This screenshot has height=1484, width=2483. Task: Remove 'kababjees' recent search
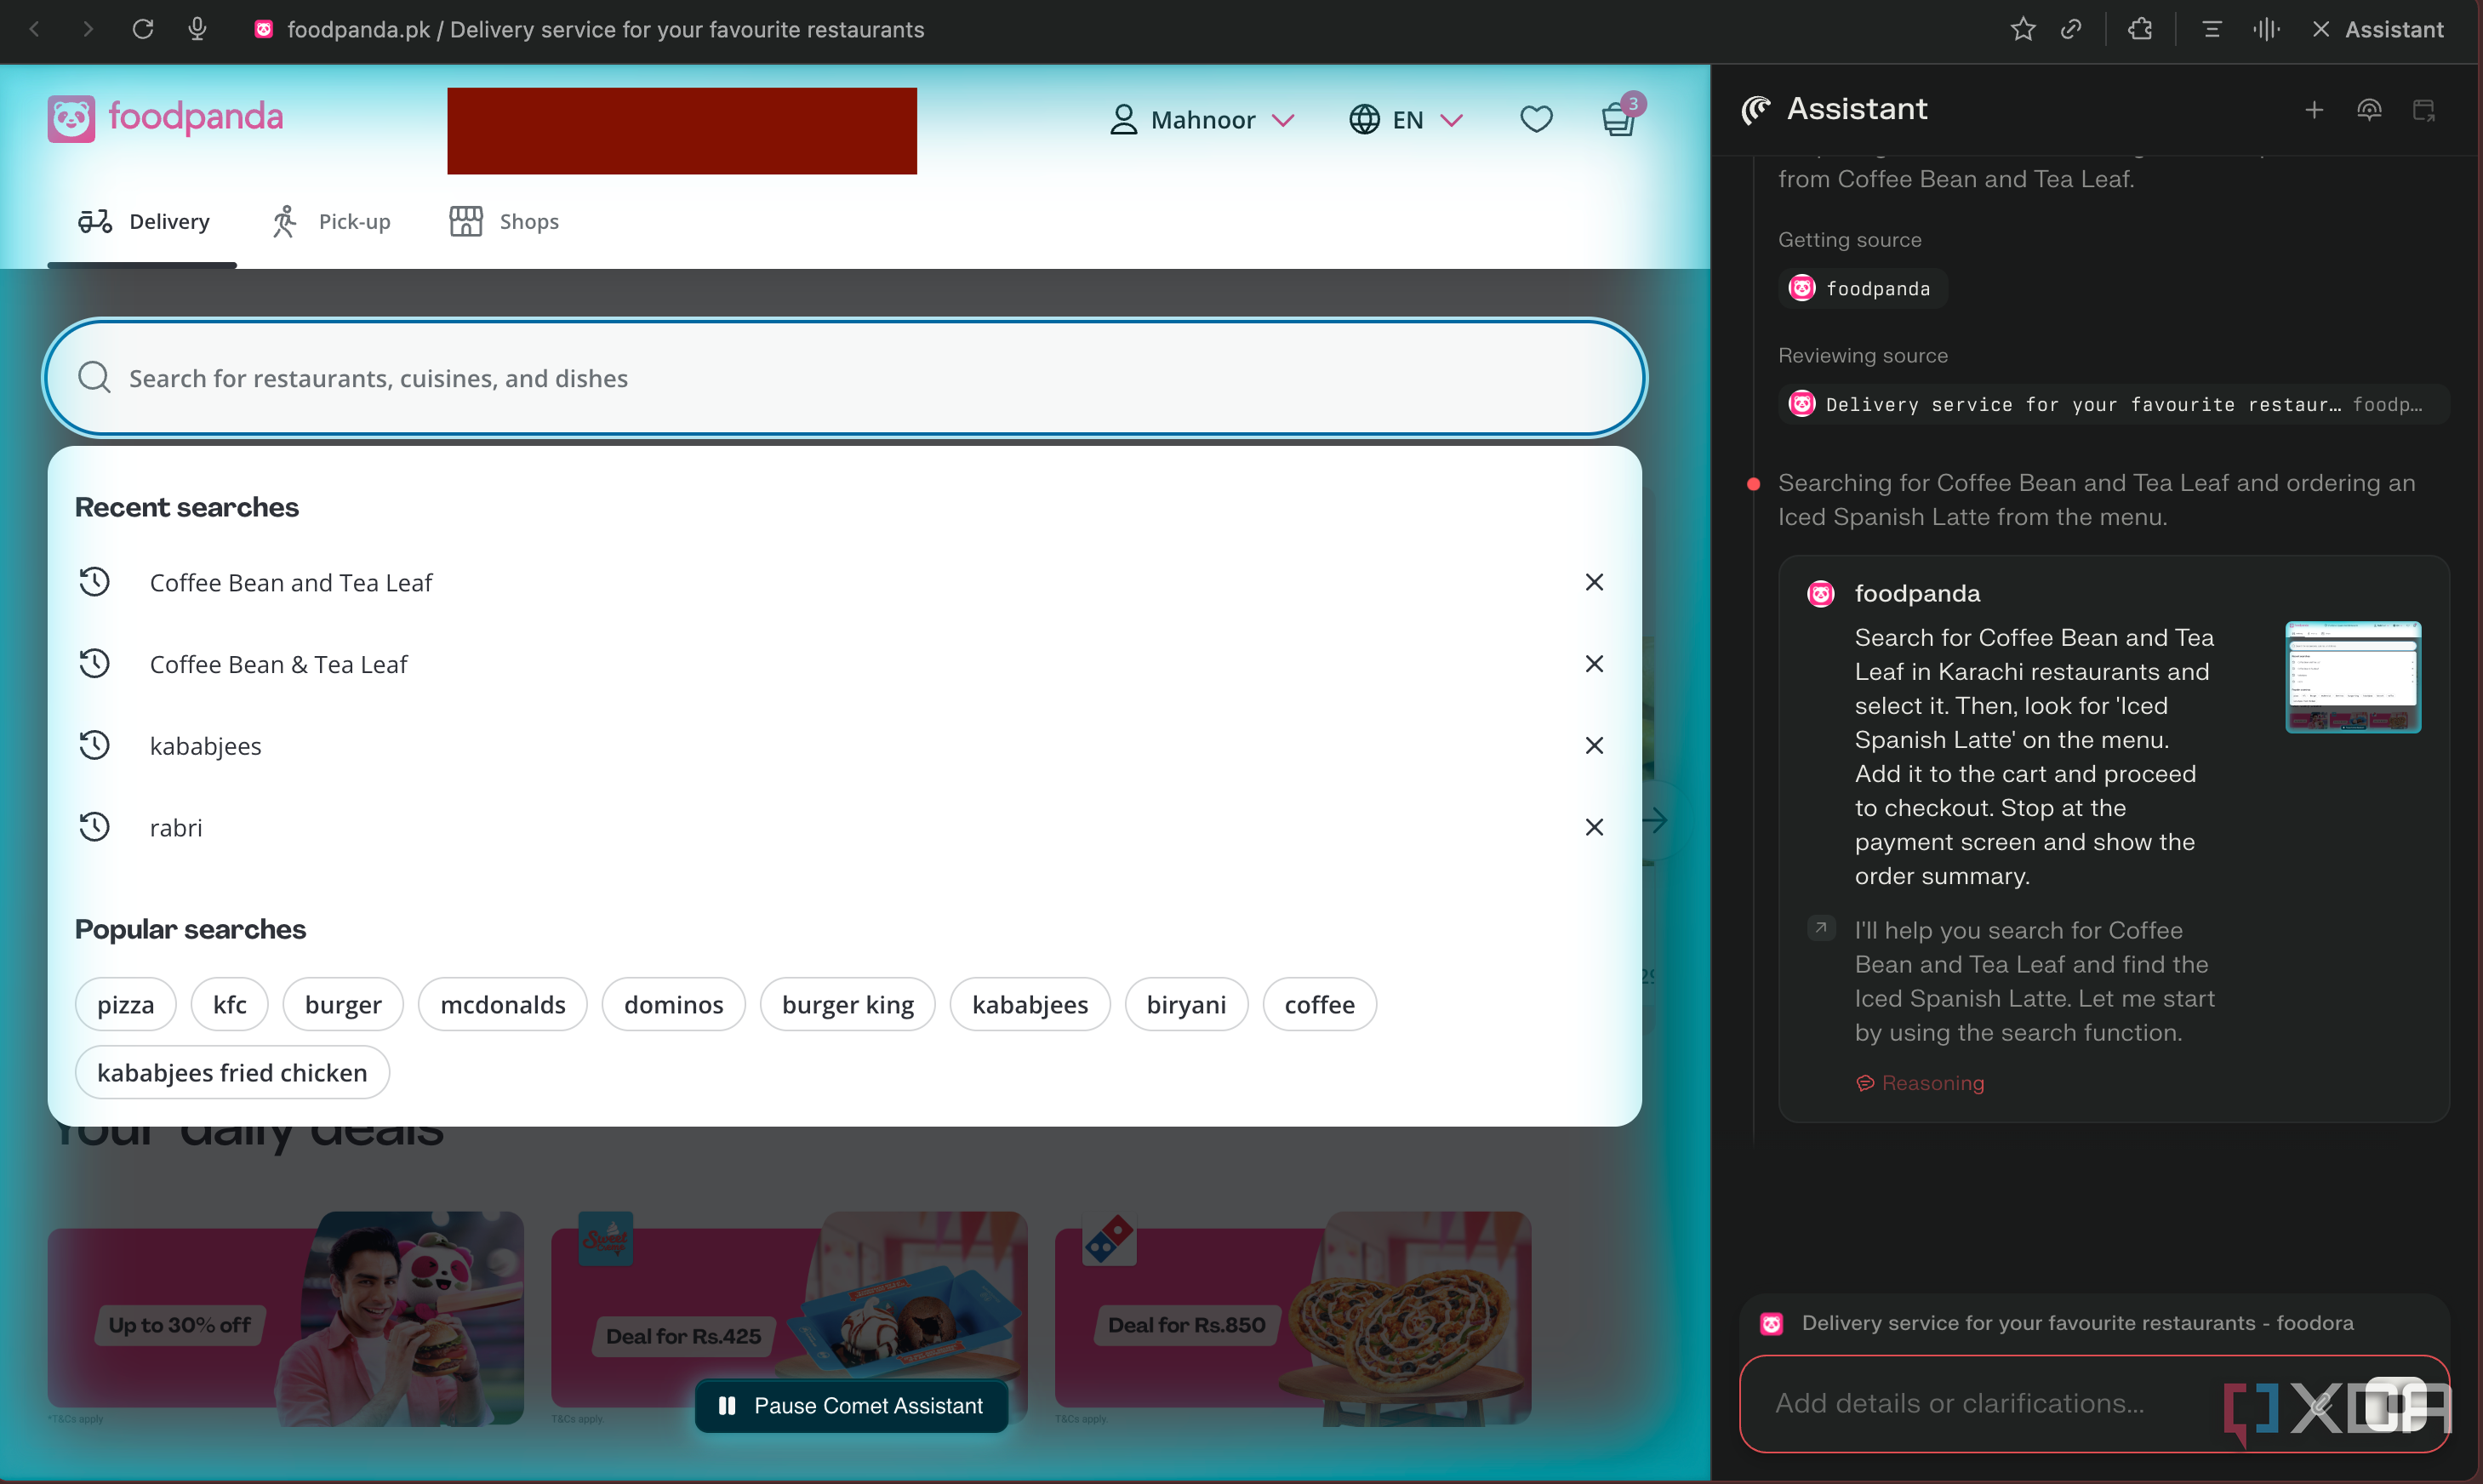[1594, 745]
